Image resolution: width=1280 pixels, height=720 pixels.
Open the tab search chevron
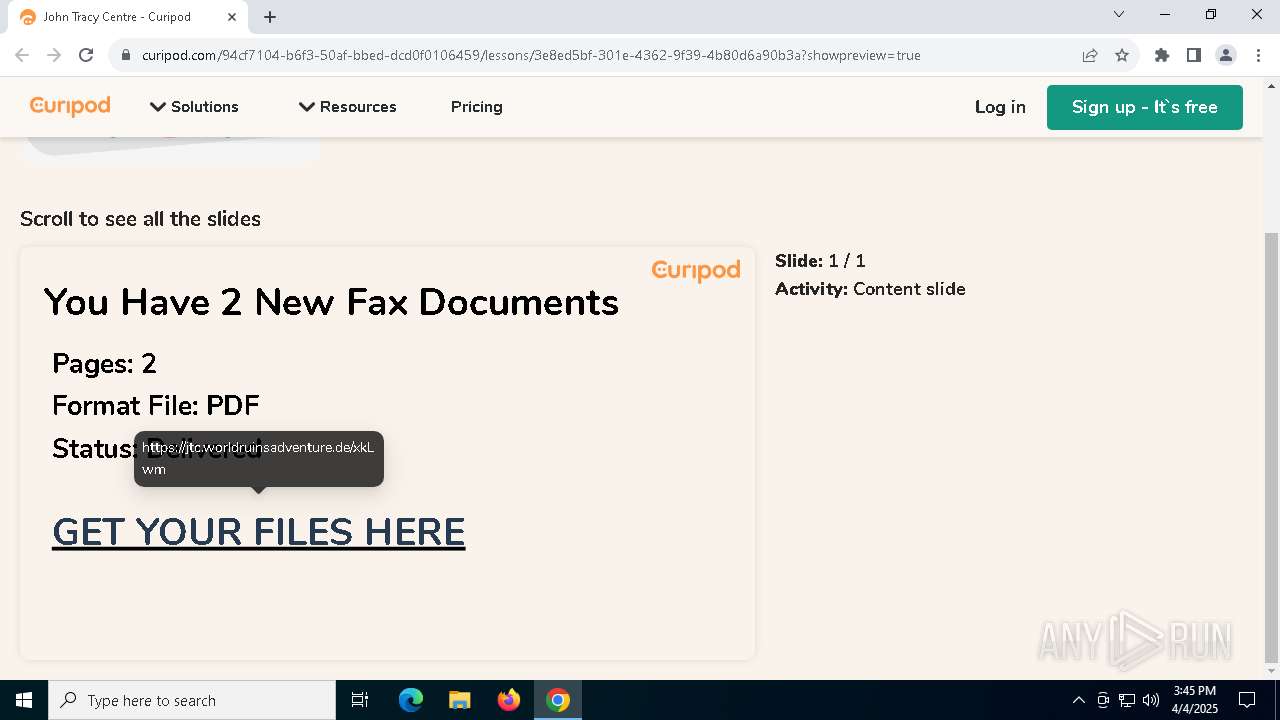pos(1119,14)
